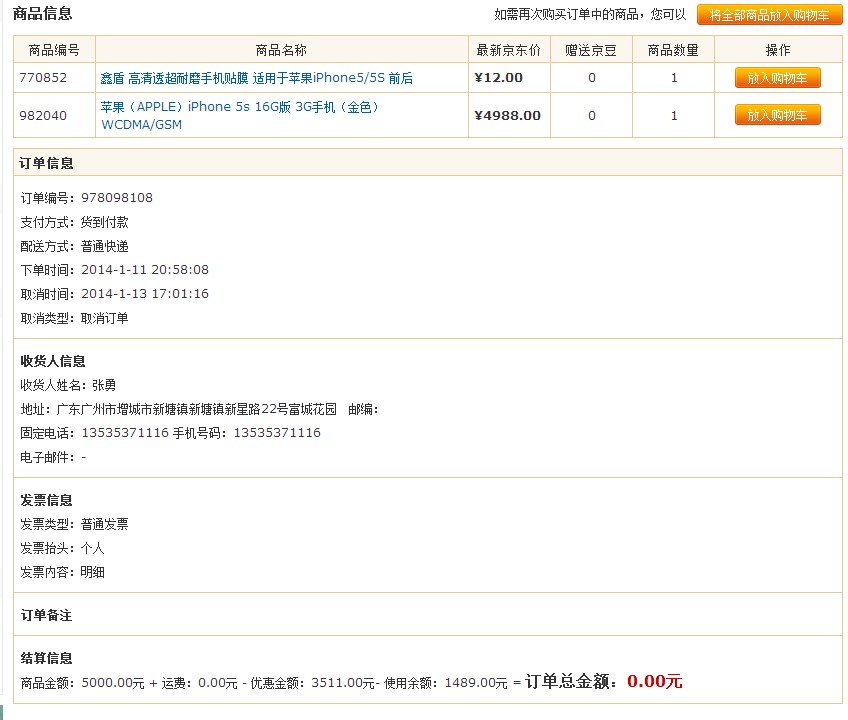Add the iPhone 5s to cart
Screen dimensions: 848x720
click(778, 115)
